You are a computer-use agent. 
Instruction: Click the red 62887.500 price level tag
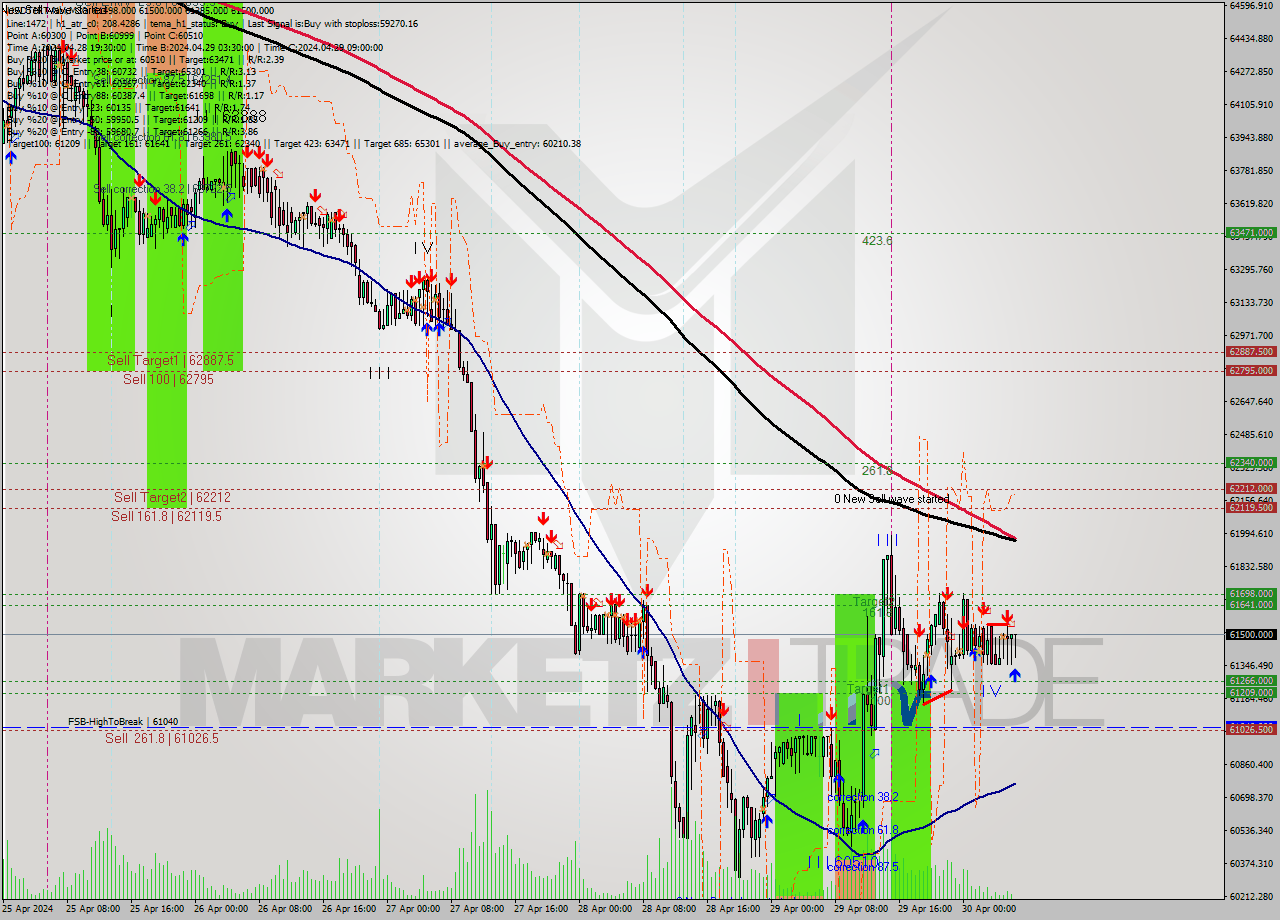pos(1251,352)
